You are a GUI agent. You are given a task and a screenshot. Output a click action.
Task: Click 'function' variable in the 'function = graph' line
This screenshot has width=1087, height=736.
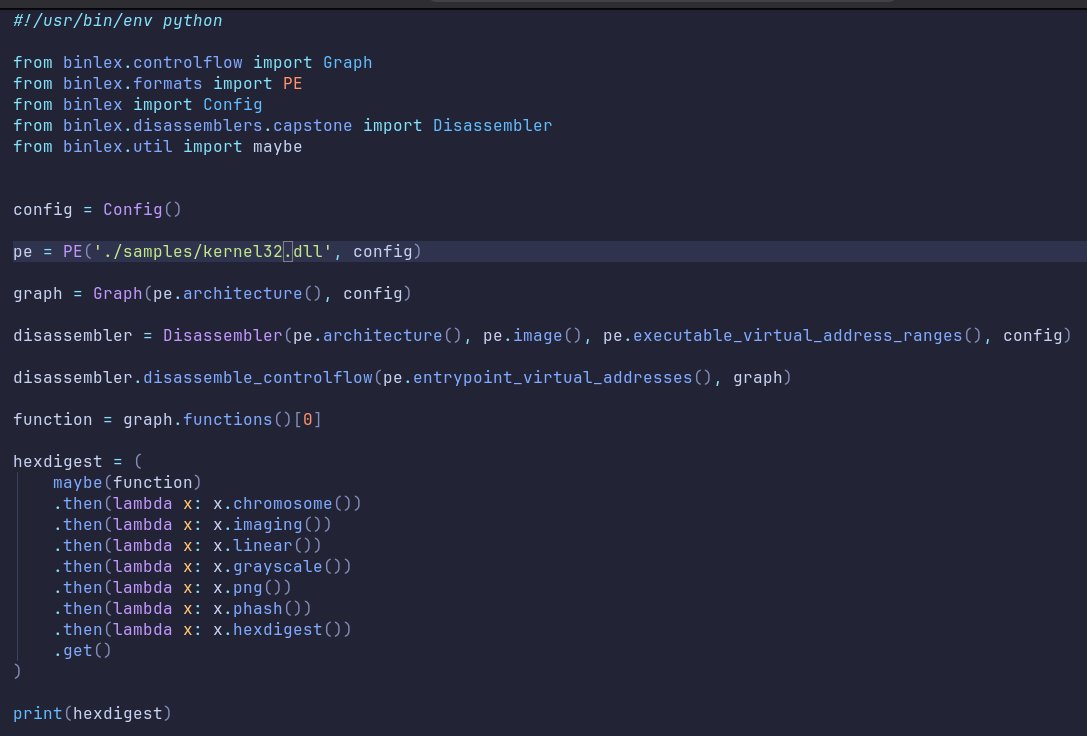[53, 420]
